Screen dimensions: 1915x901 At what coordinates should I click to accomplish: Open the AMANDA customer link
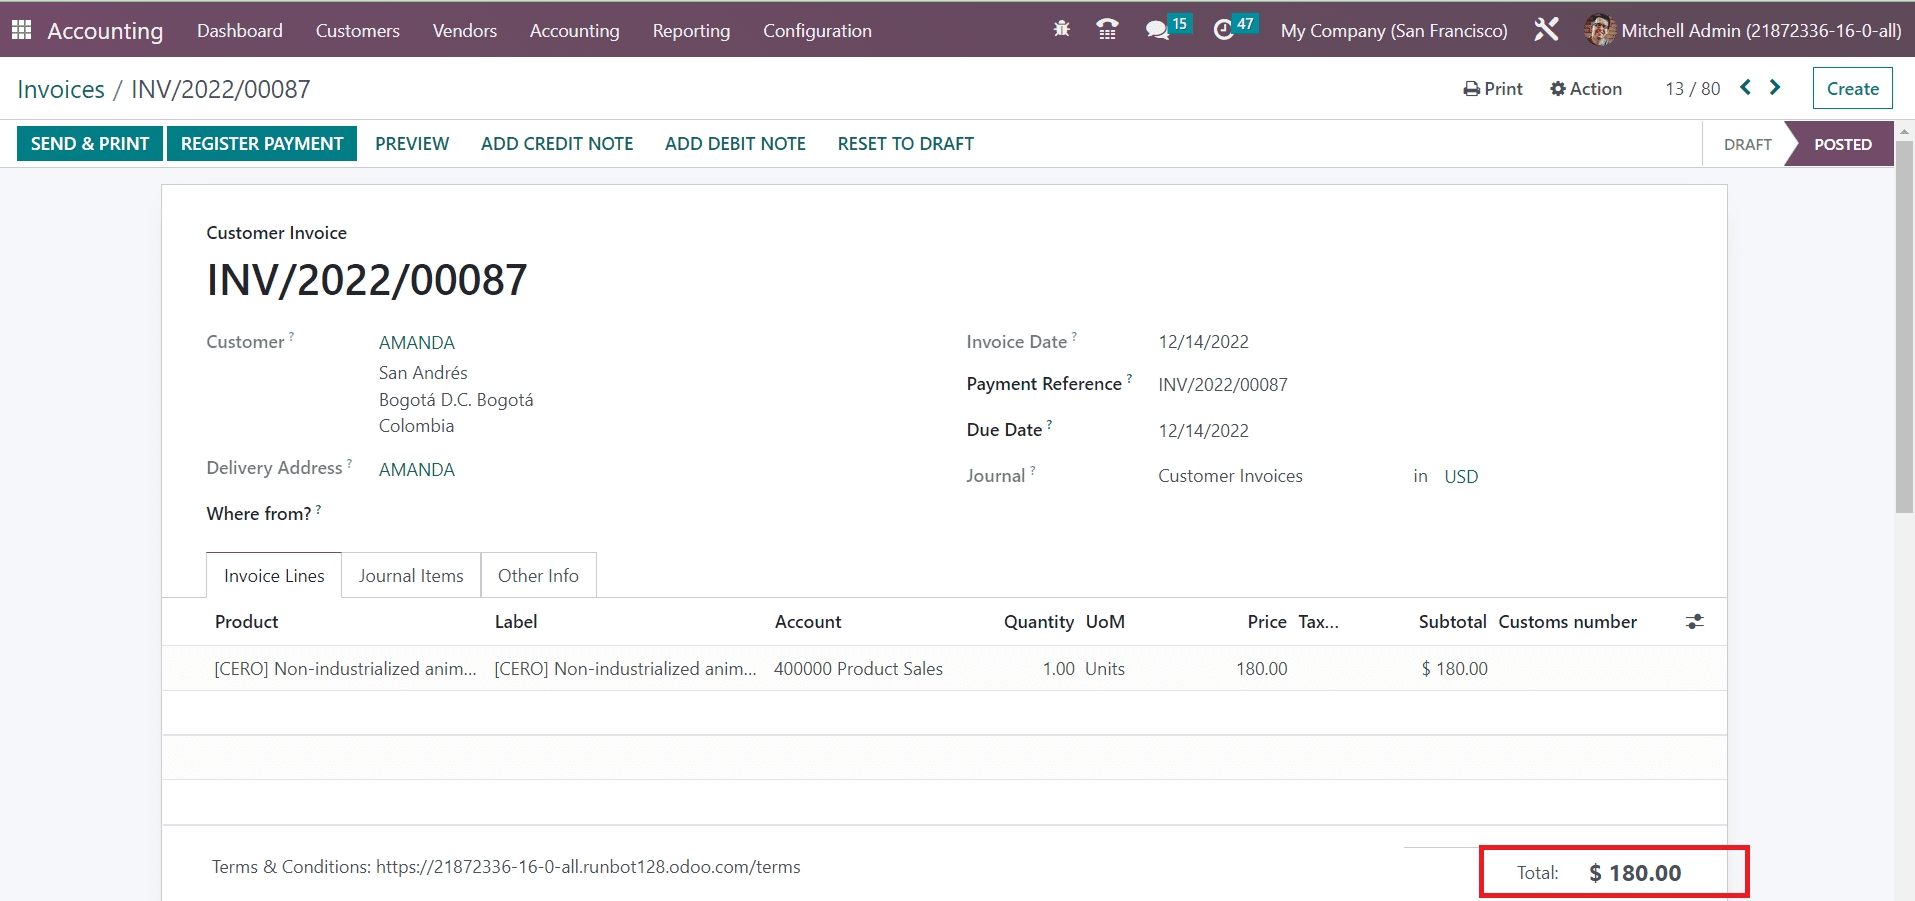coord(416,342)
